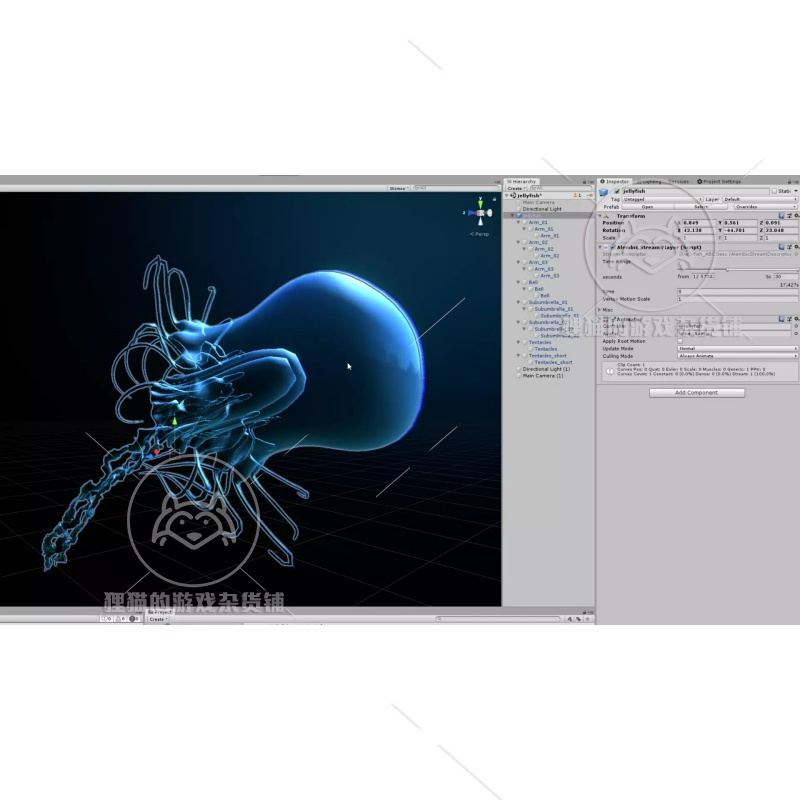Select the Project tab
The width and height of the screenshot is (800, 800).
(160, 612)
